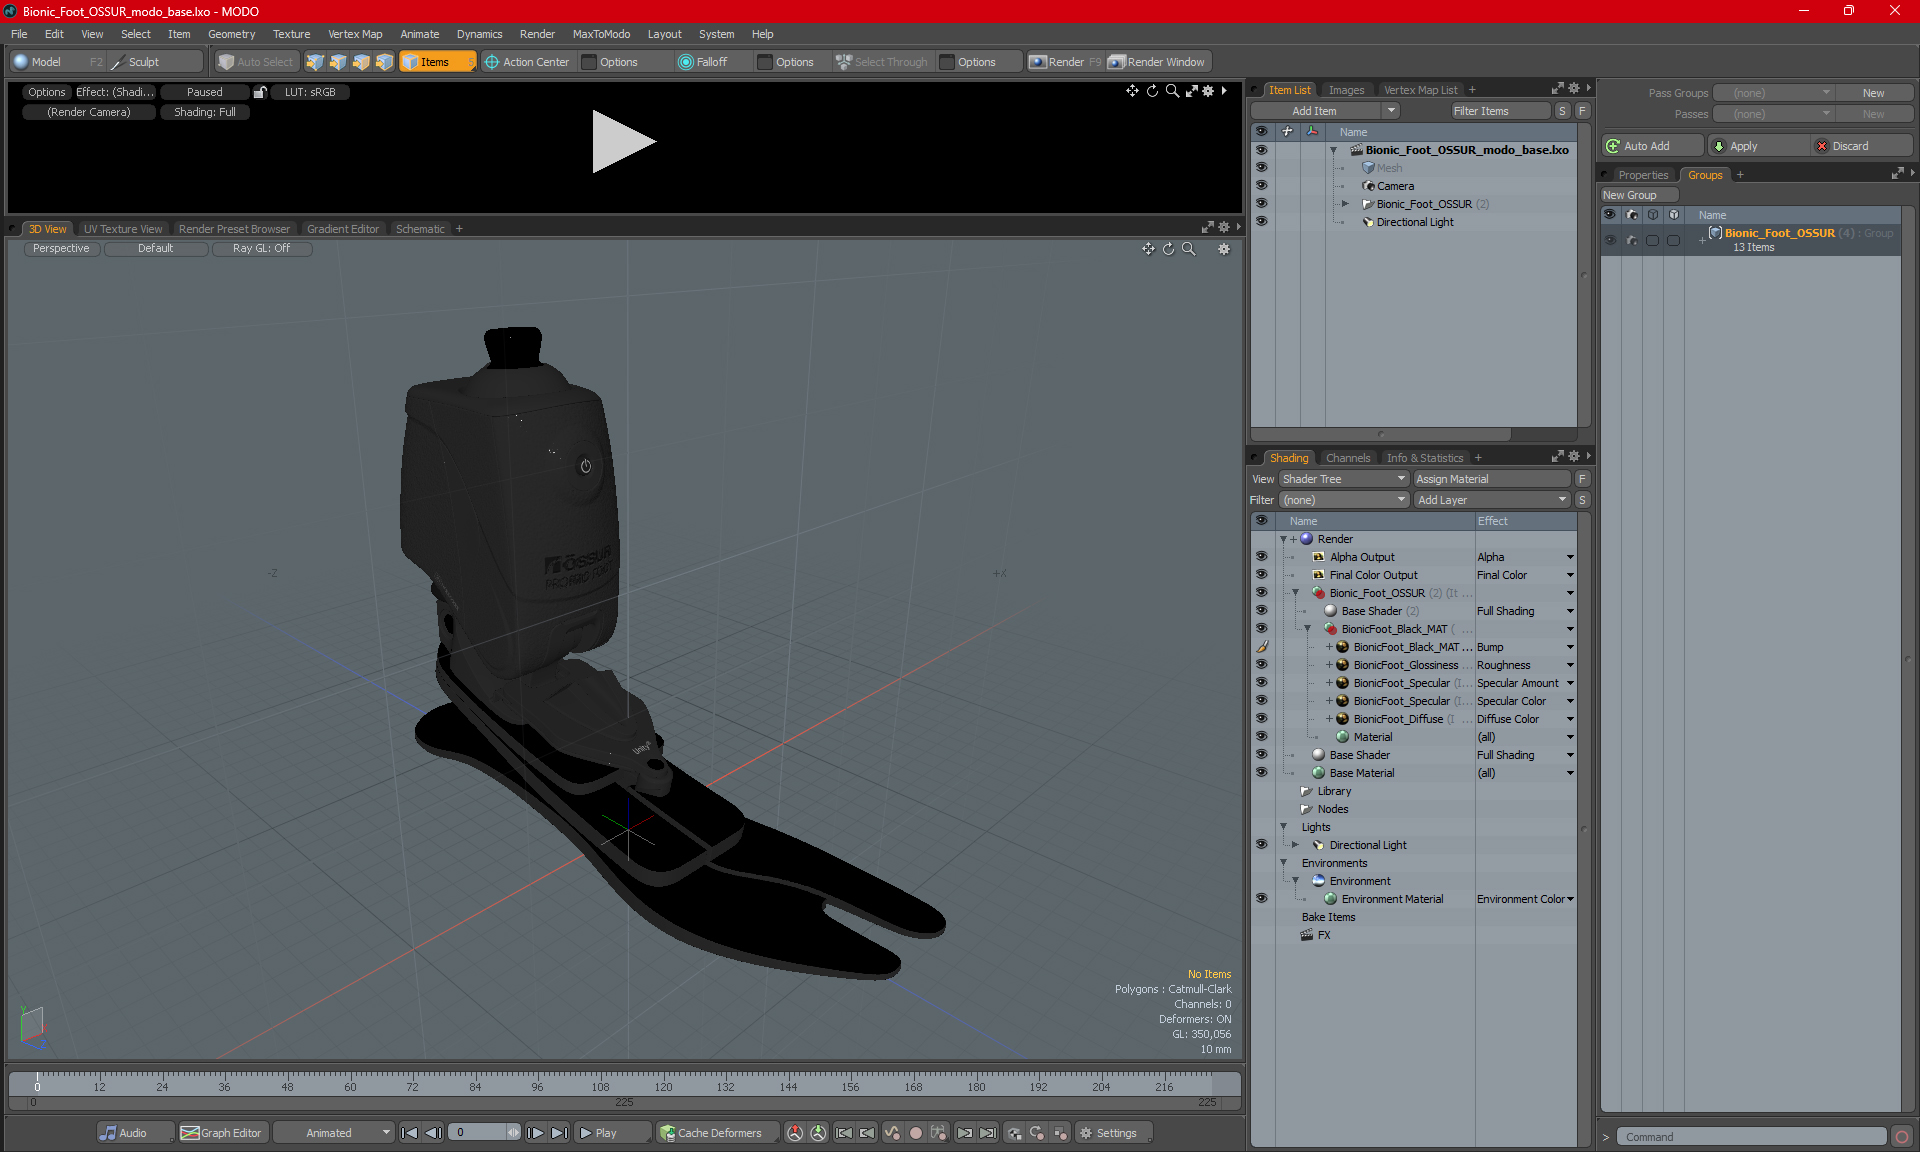1920x1152 pixels.
Task: Activate the Action Center tool
Action: pos(527,62)
